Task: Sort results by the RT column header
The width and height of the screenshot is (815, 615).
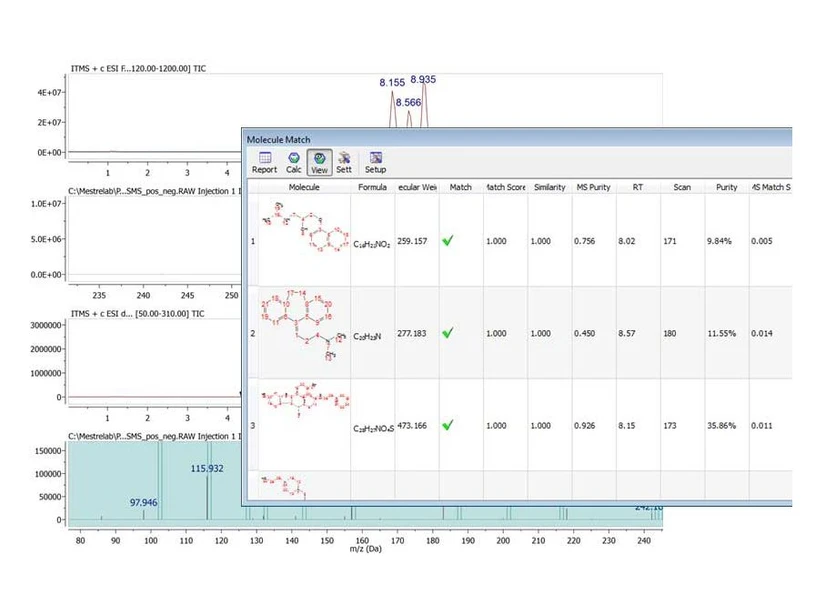Action: tap(637, 187)
